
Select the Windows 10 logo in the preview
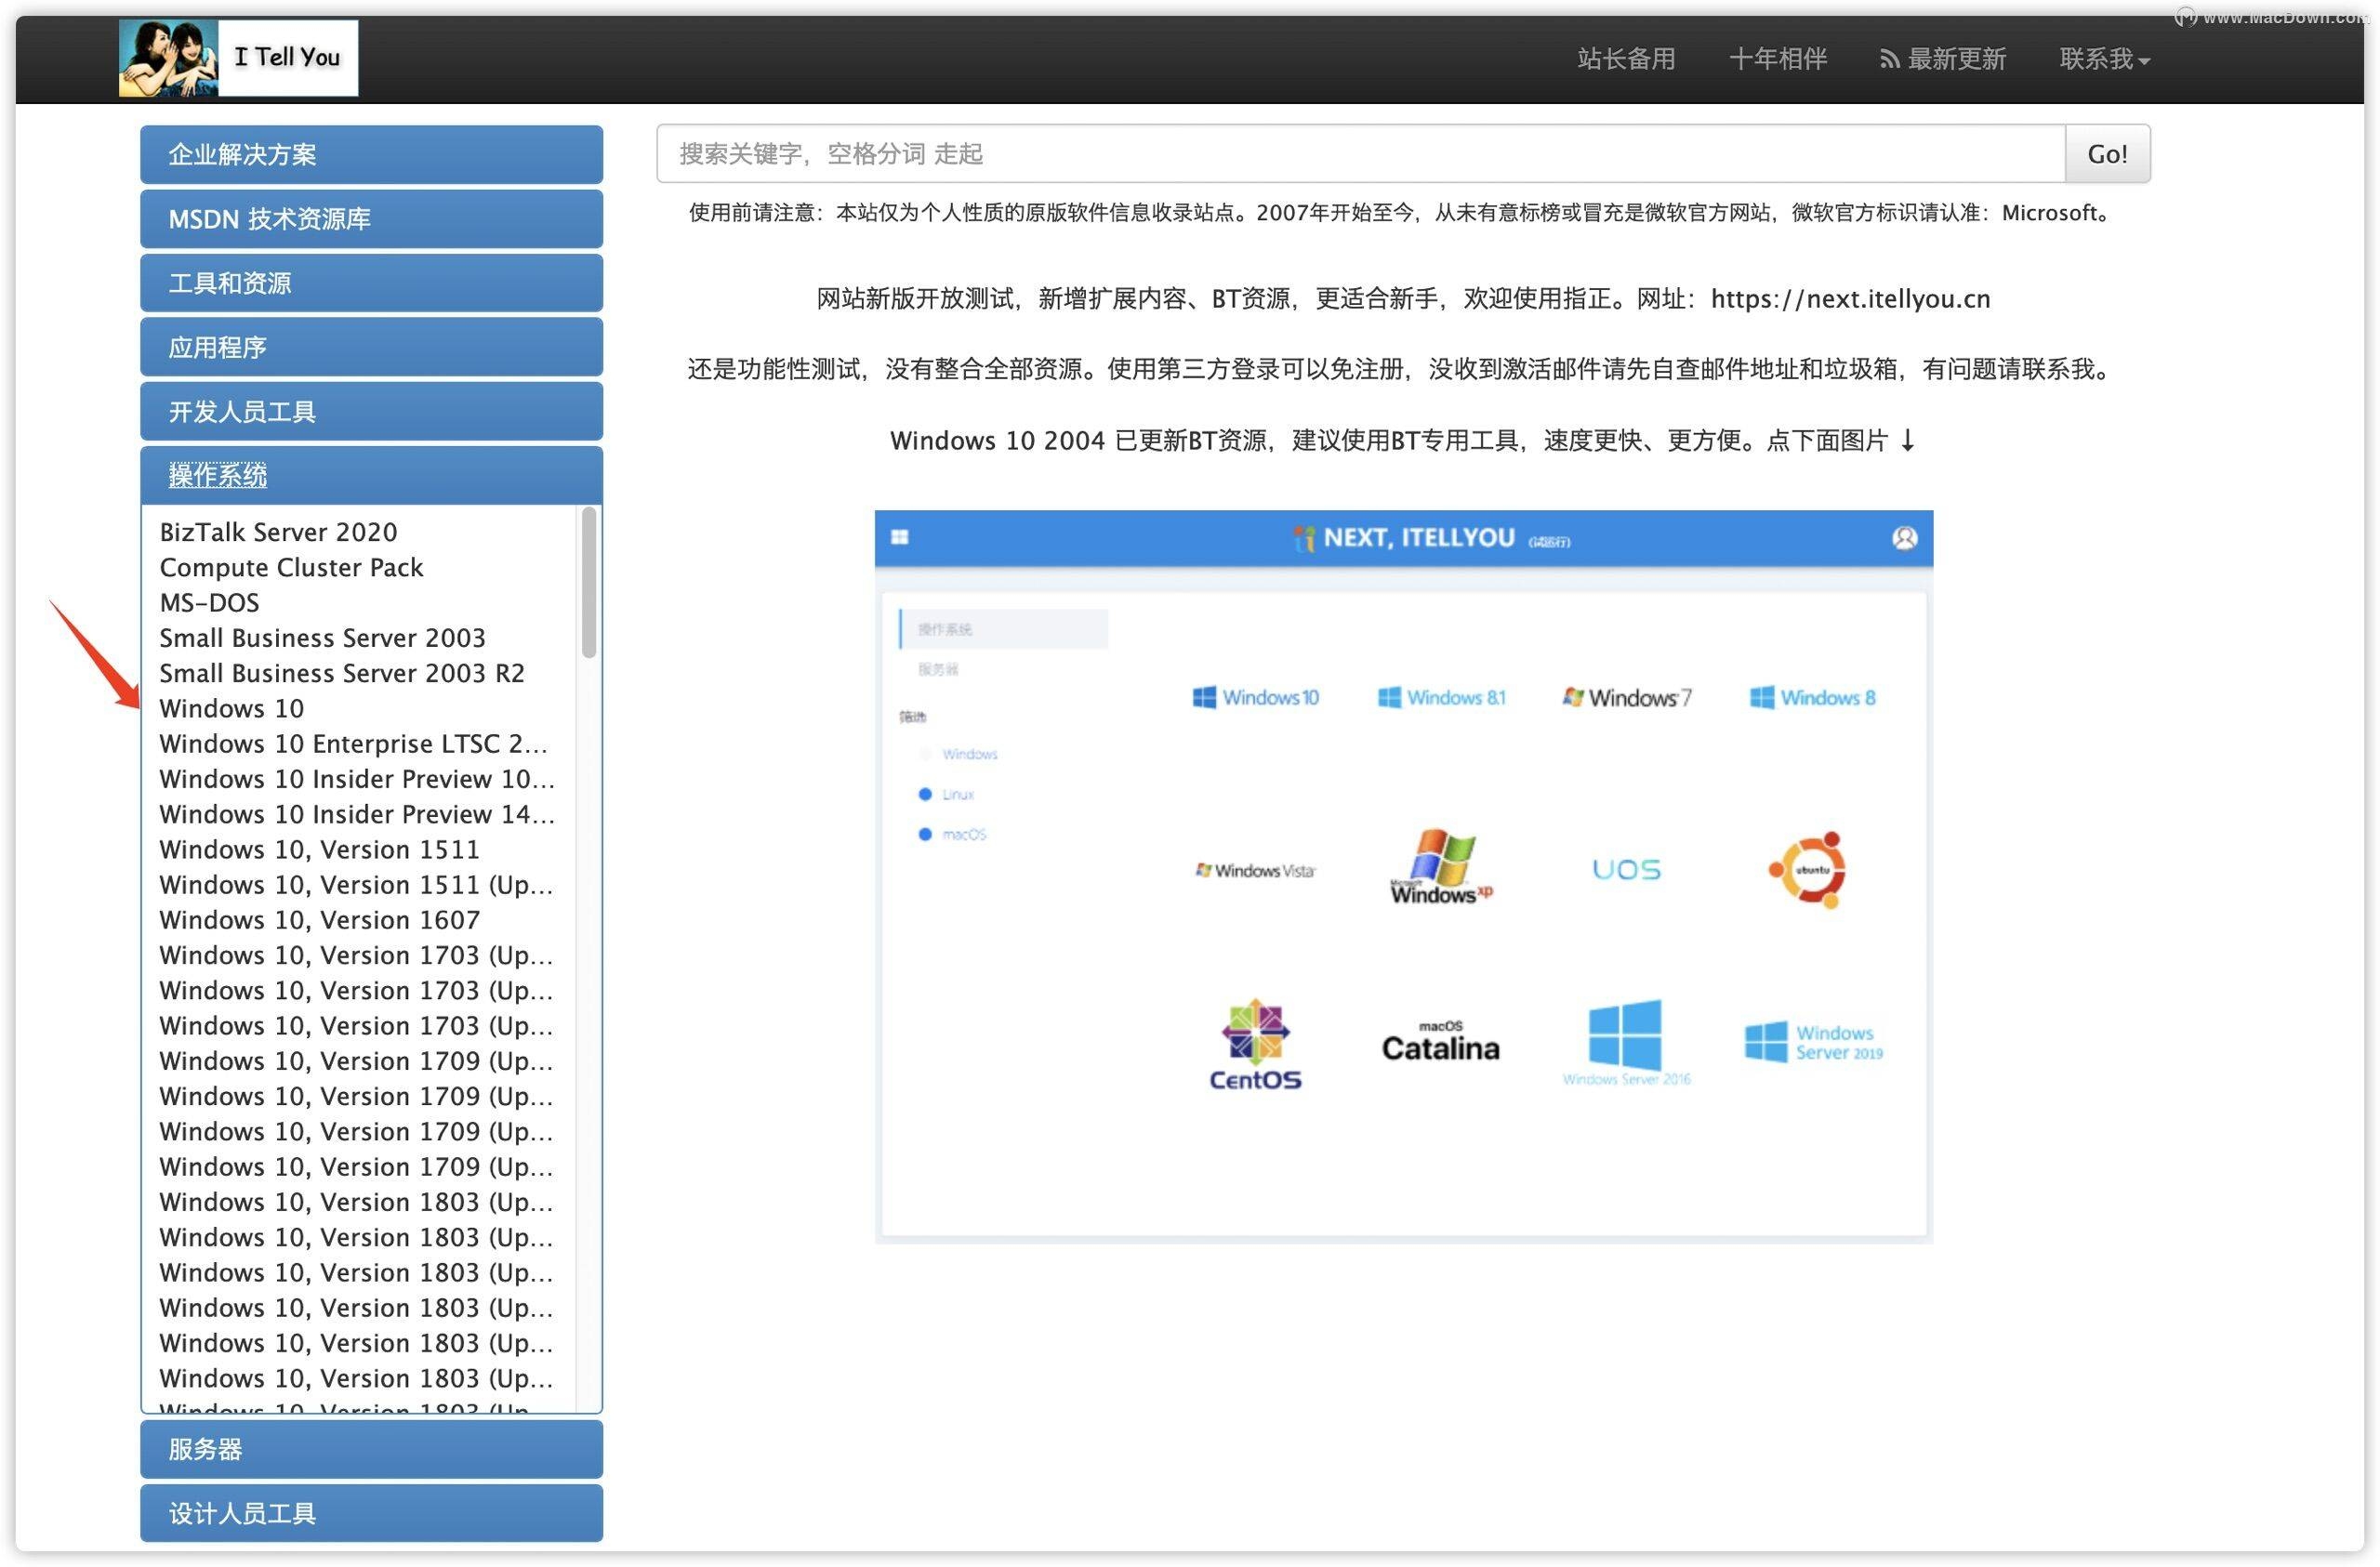pyautogui.click(x=1257, y=697)
